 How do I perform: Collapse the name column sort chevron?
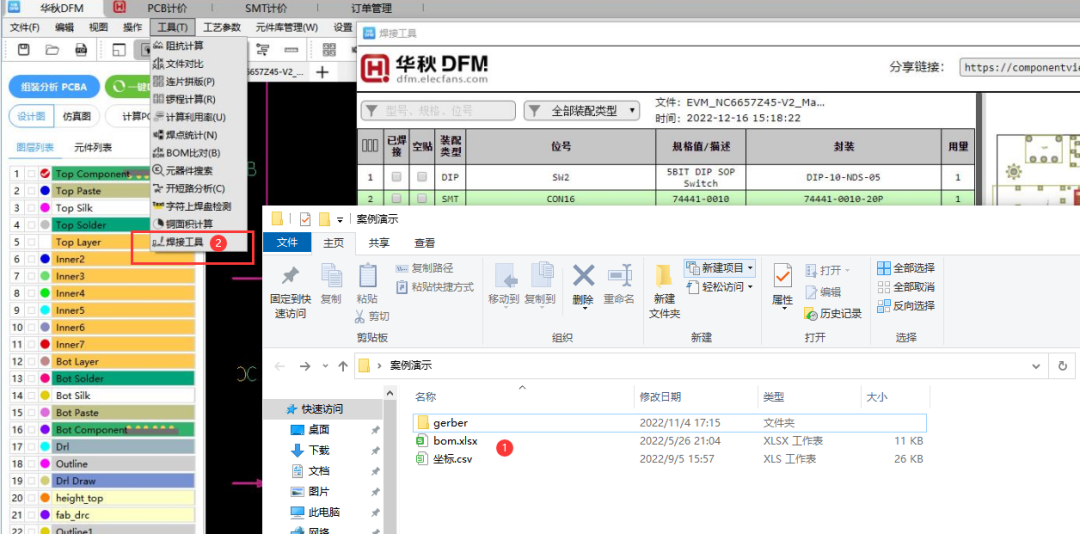[521, 388]
